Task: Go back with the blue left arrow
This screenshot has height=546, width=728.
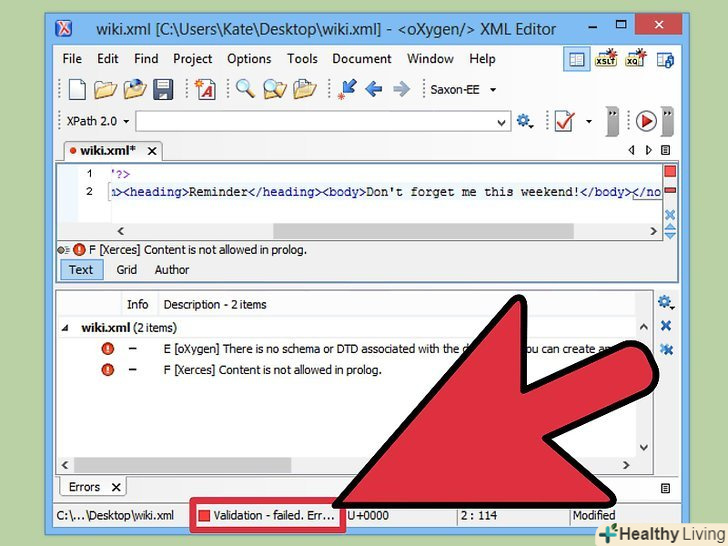Action: pyautogui.click(x=374, y=89)
